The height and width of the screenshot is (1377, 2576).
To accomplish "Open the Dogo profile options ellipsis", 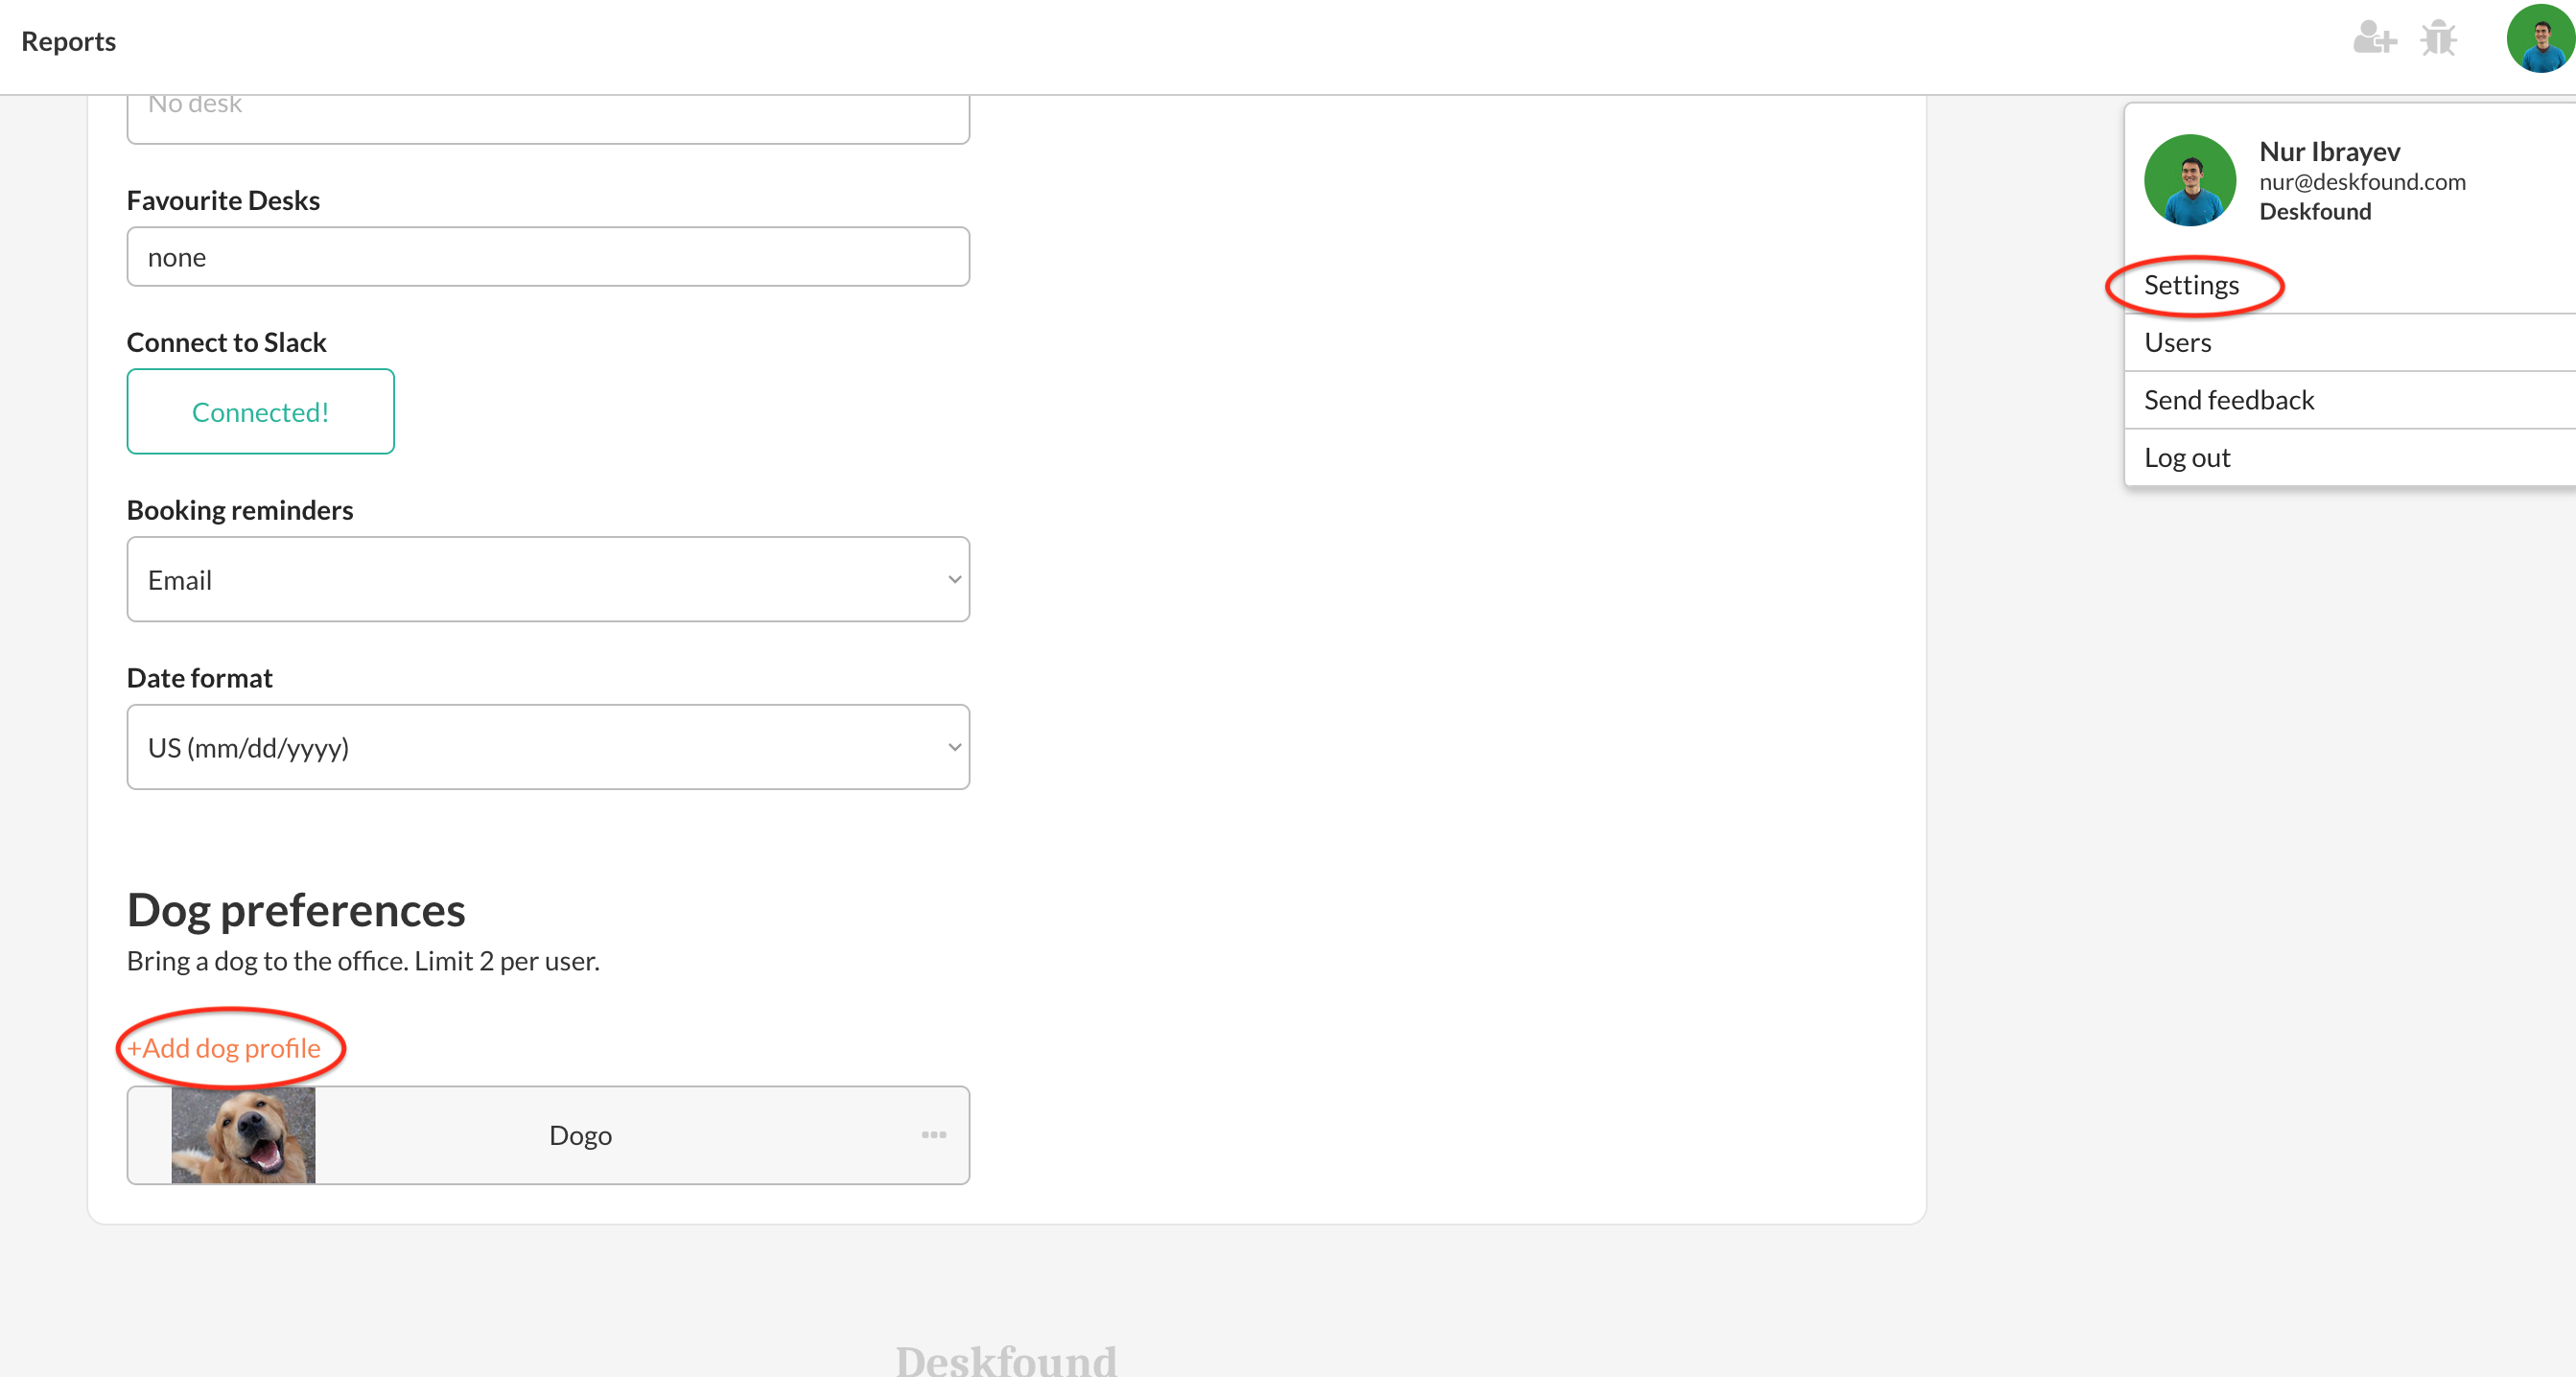I will (x=934, y=1135).
